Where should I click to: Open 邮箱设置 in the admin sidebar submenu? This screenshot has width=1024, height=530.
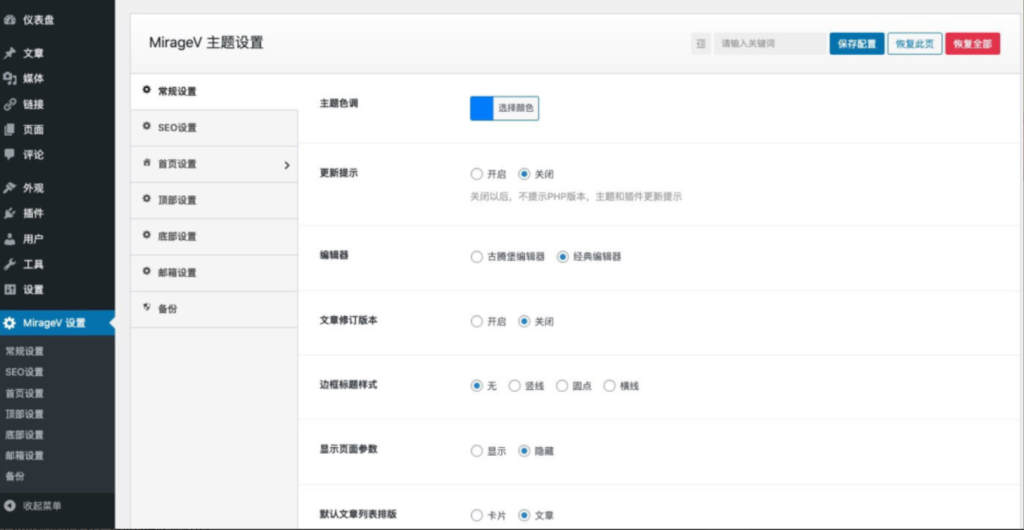24,456
